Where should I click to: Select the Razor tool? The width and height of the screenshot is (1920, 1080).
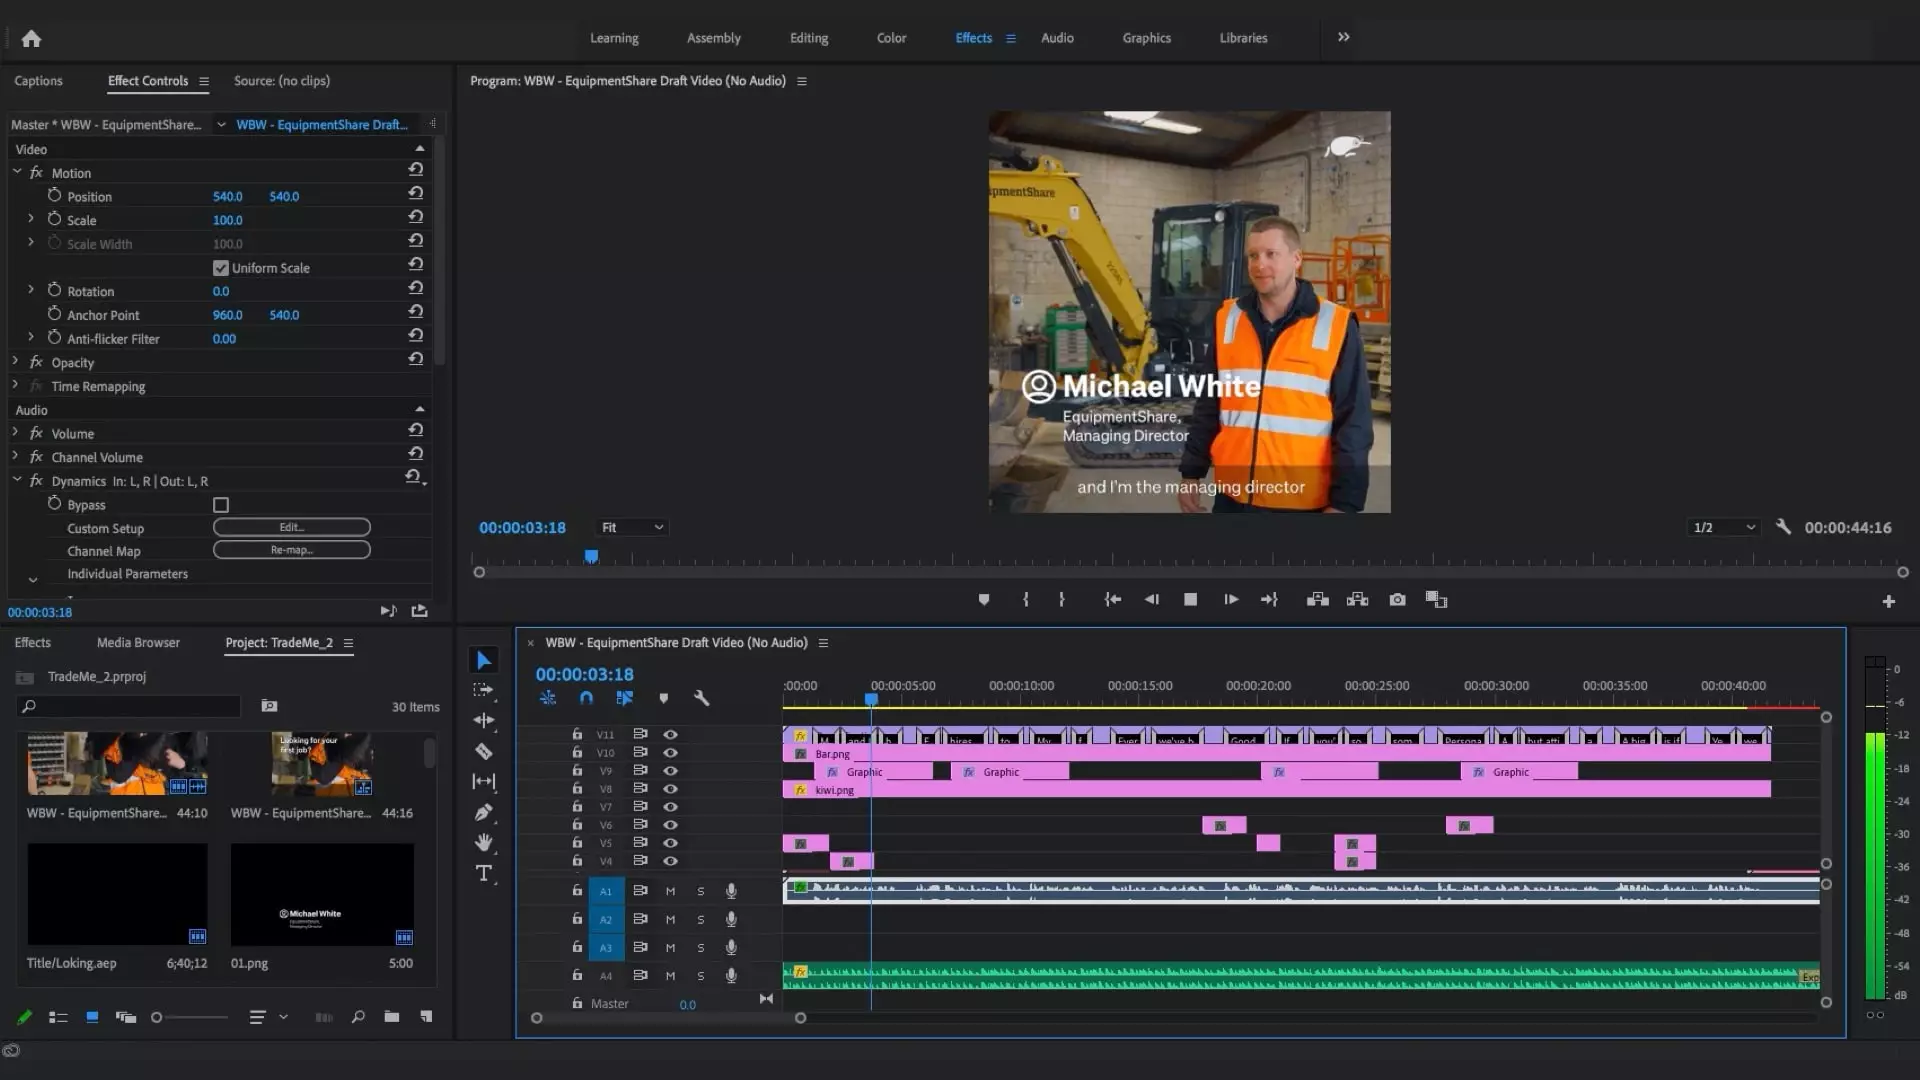point(484,751)
